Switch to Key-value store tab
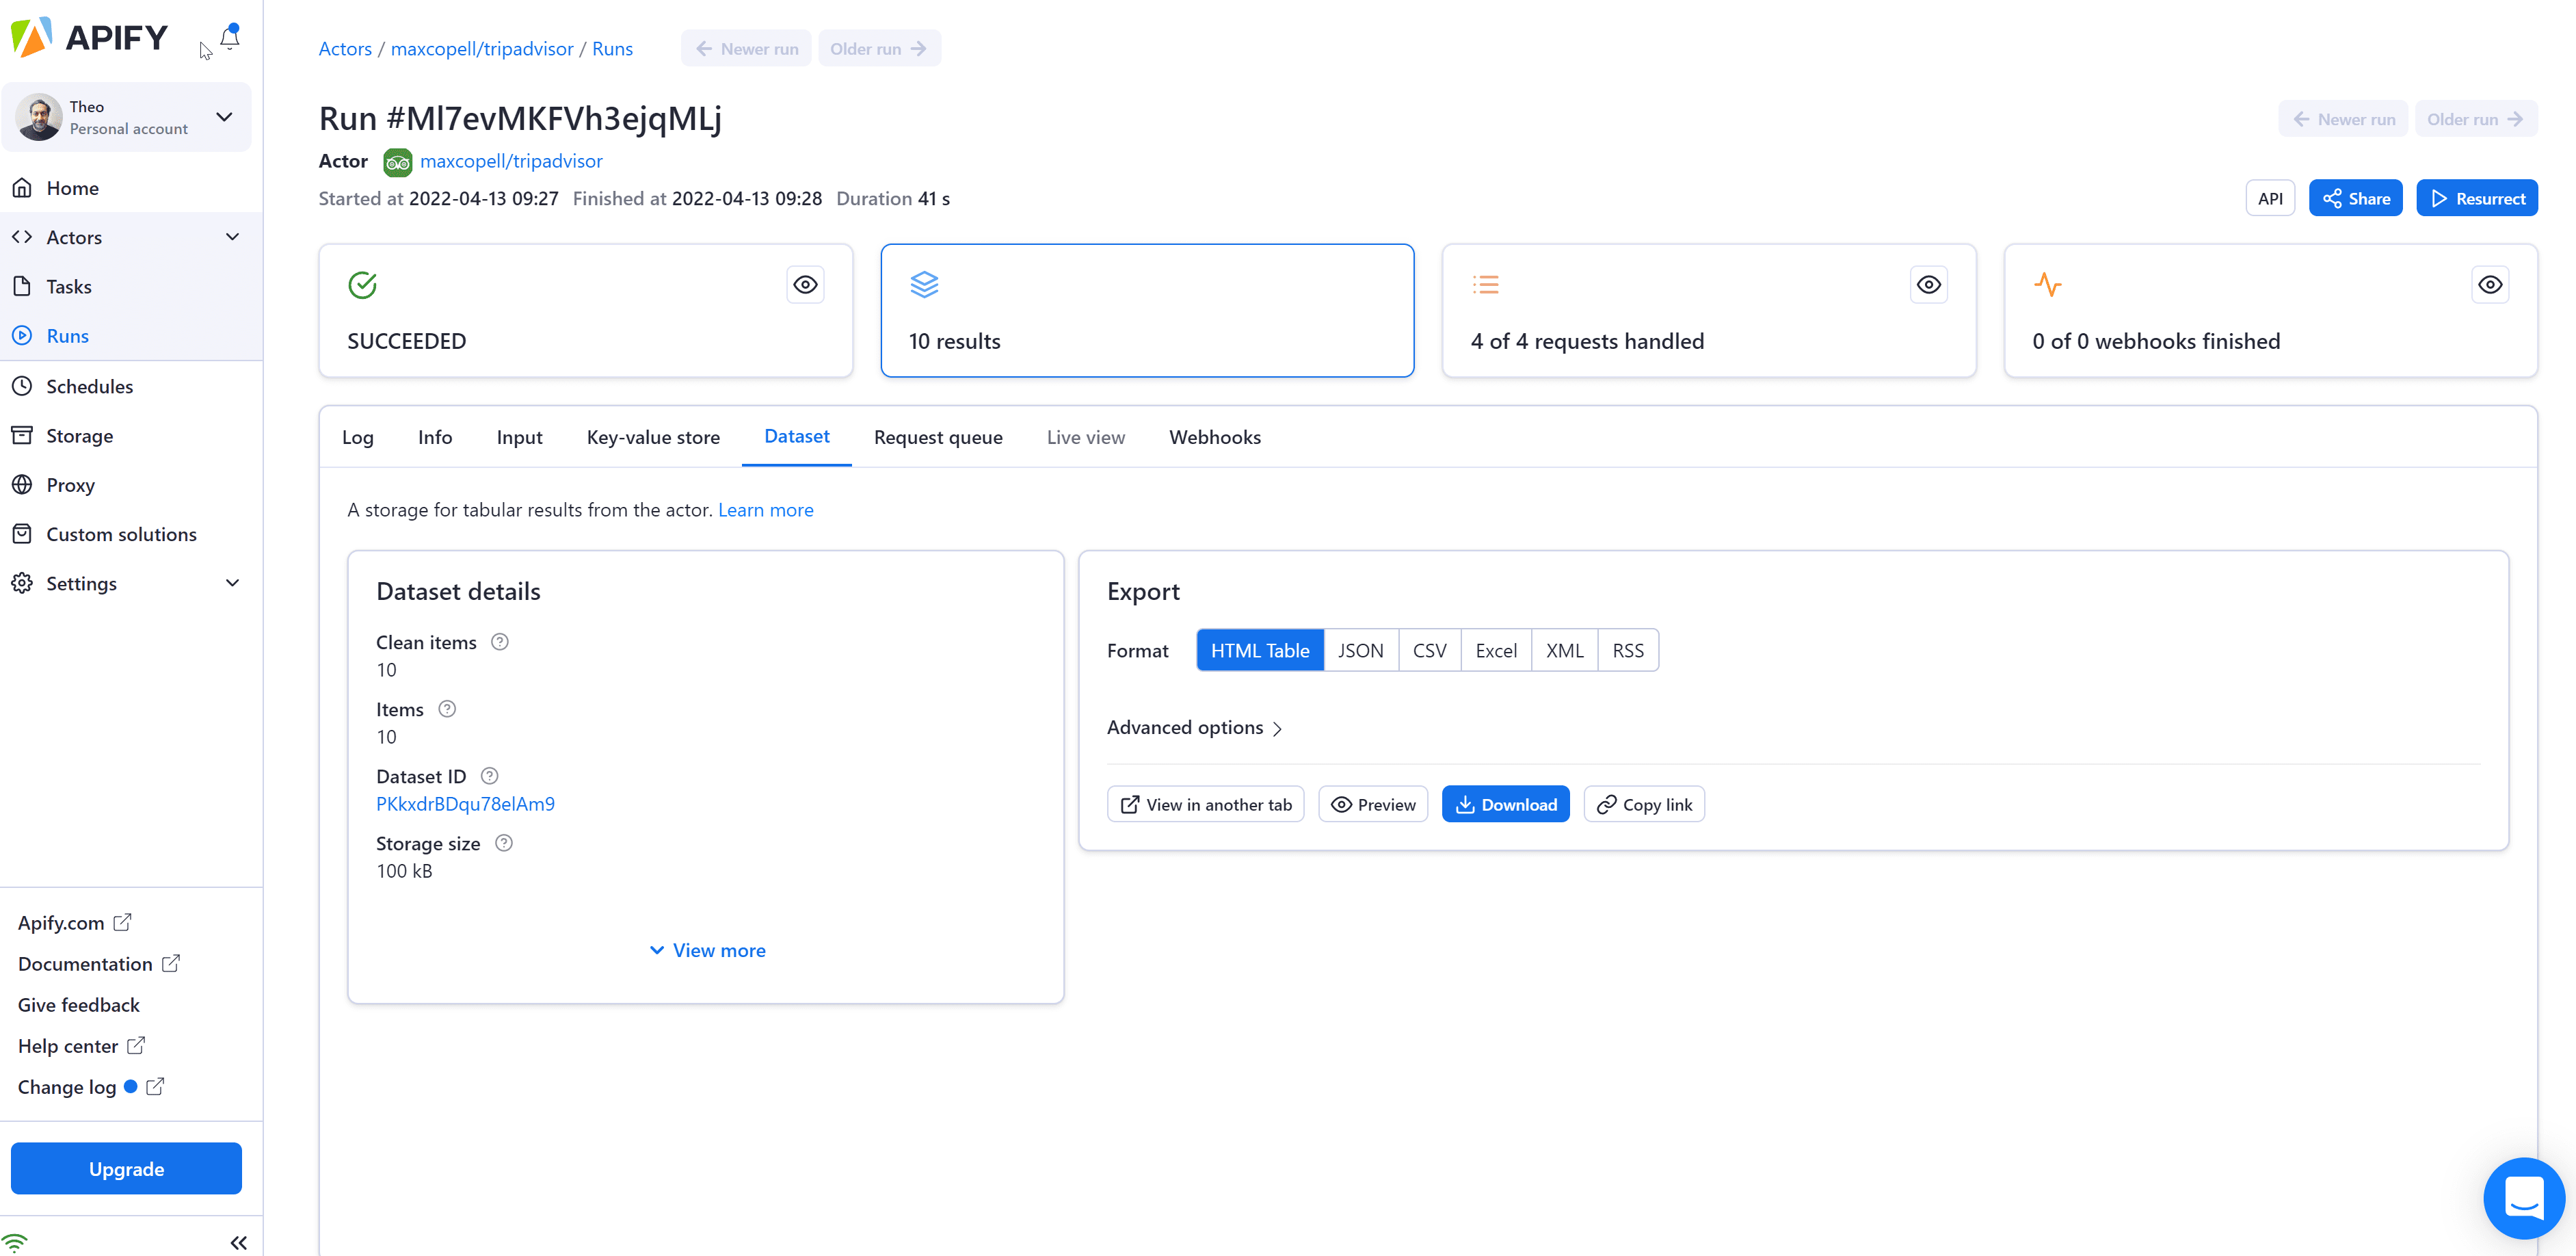Screen dimensions: 2576x1256 click(x=653, y=437)
